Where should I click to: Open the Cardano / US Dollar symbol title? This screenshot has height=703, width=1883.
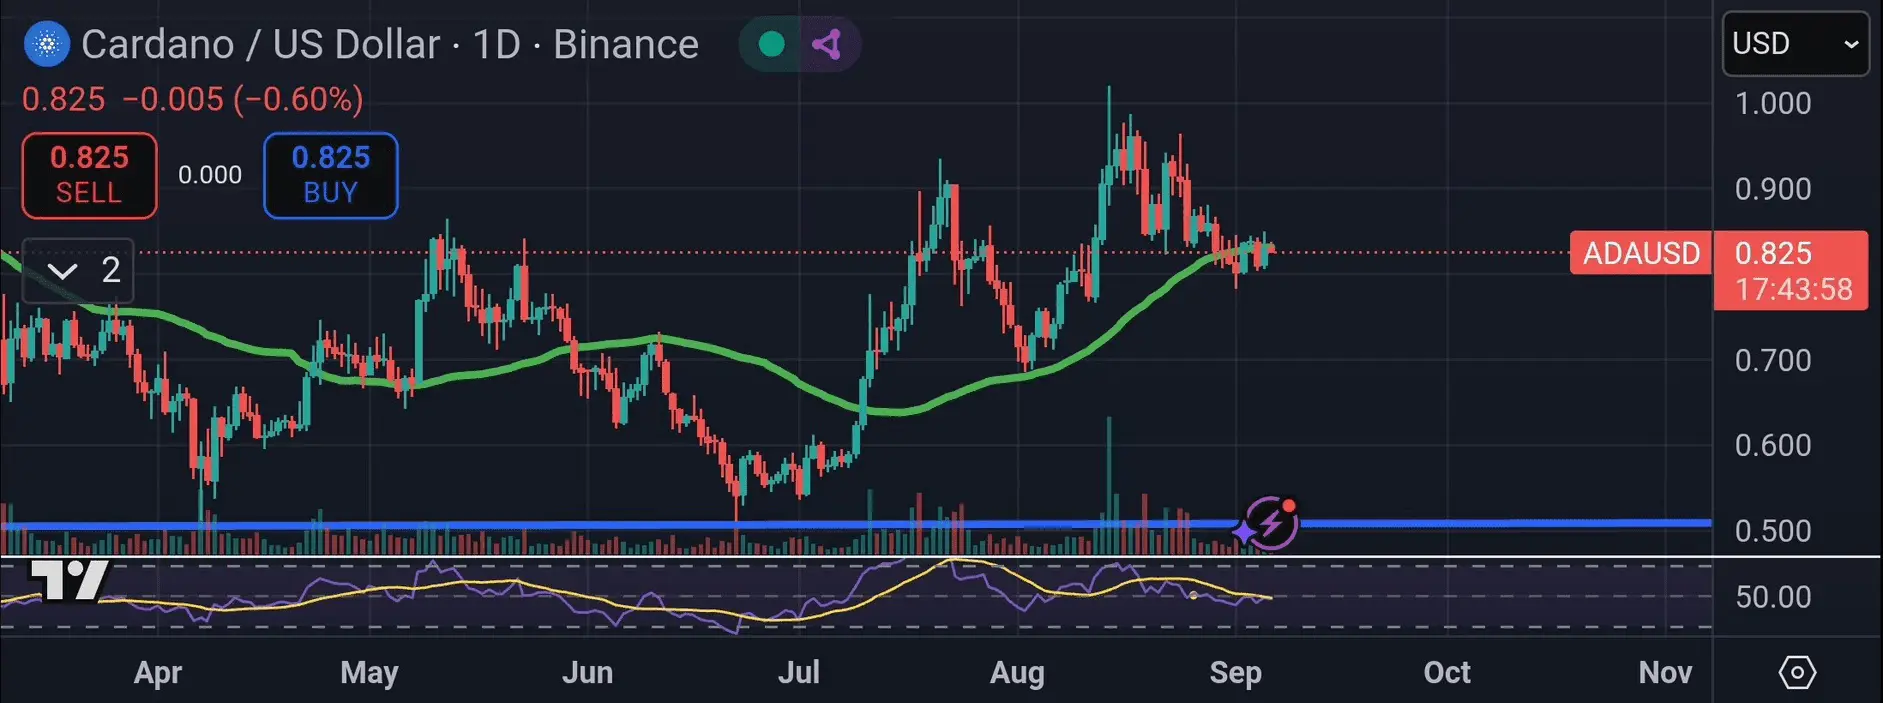pyautogui.click(x=390, y=44)
